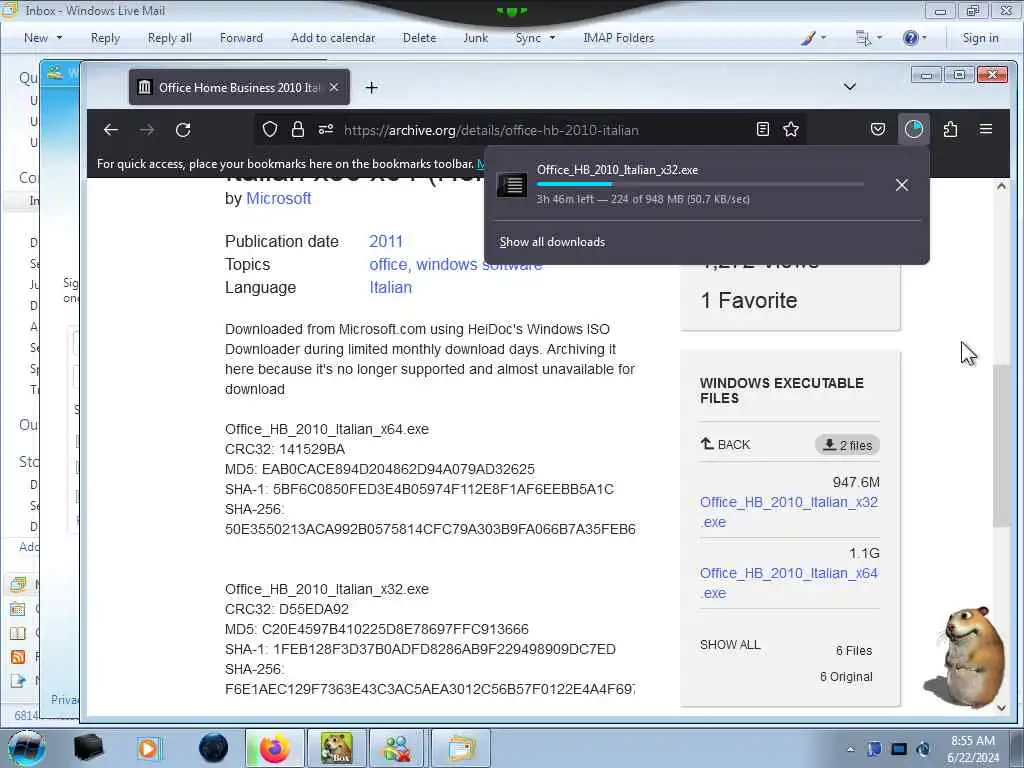1024x768 pixels.
Task: Go back using the Firefox back arrow
Action: click(111, 129)
